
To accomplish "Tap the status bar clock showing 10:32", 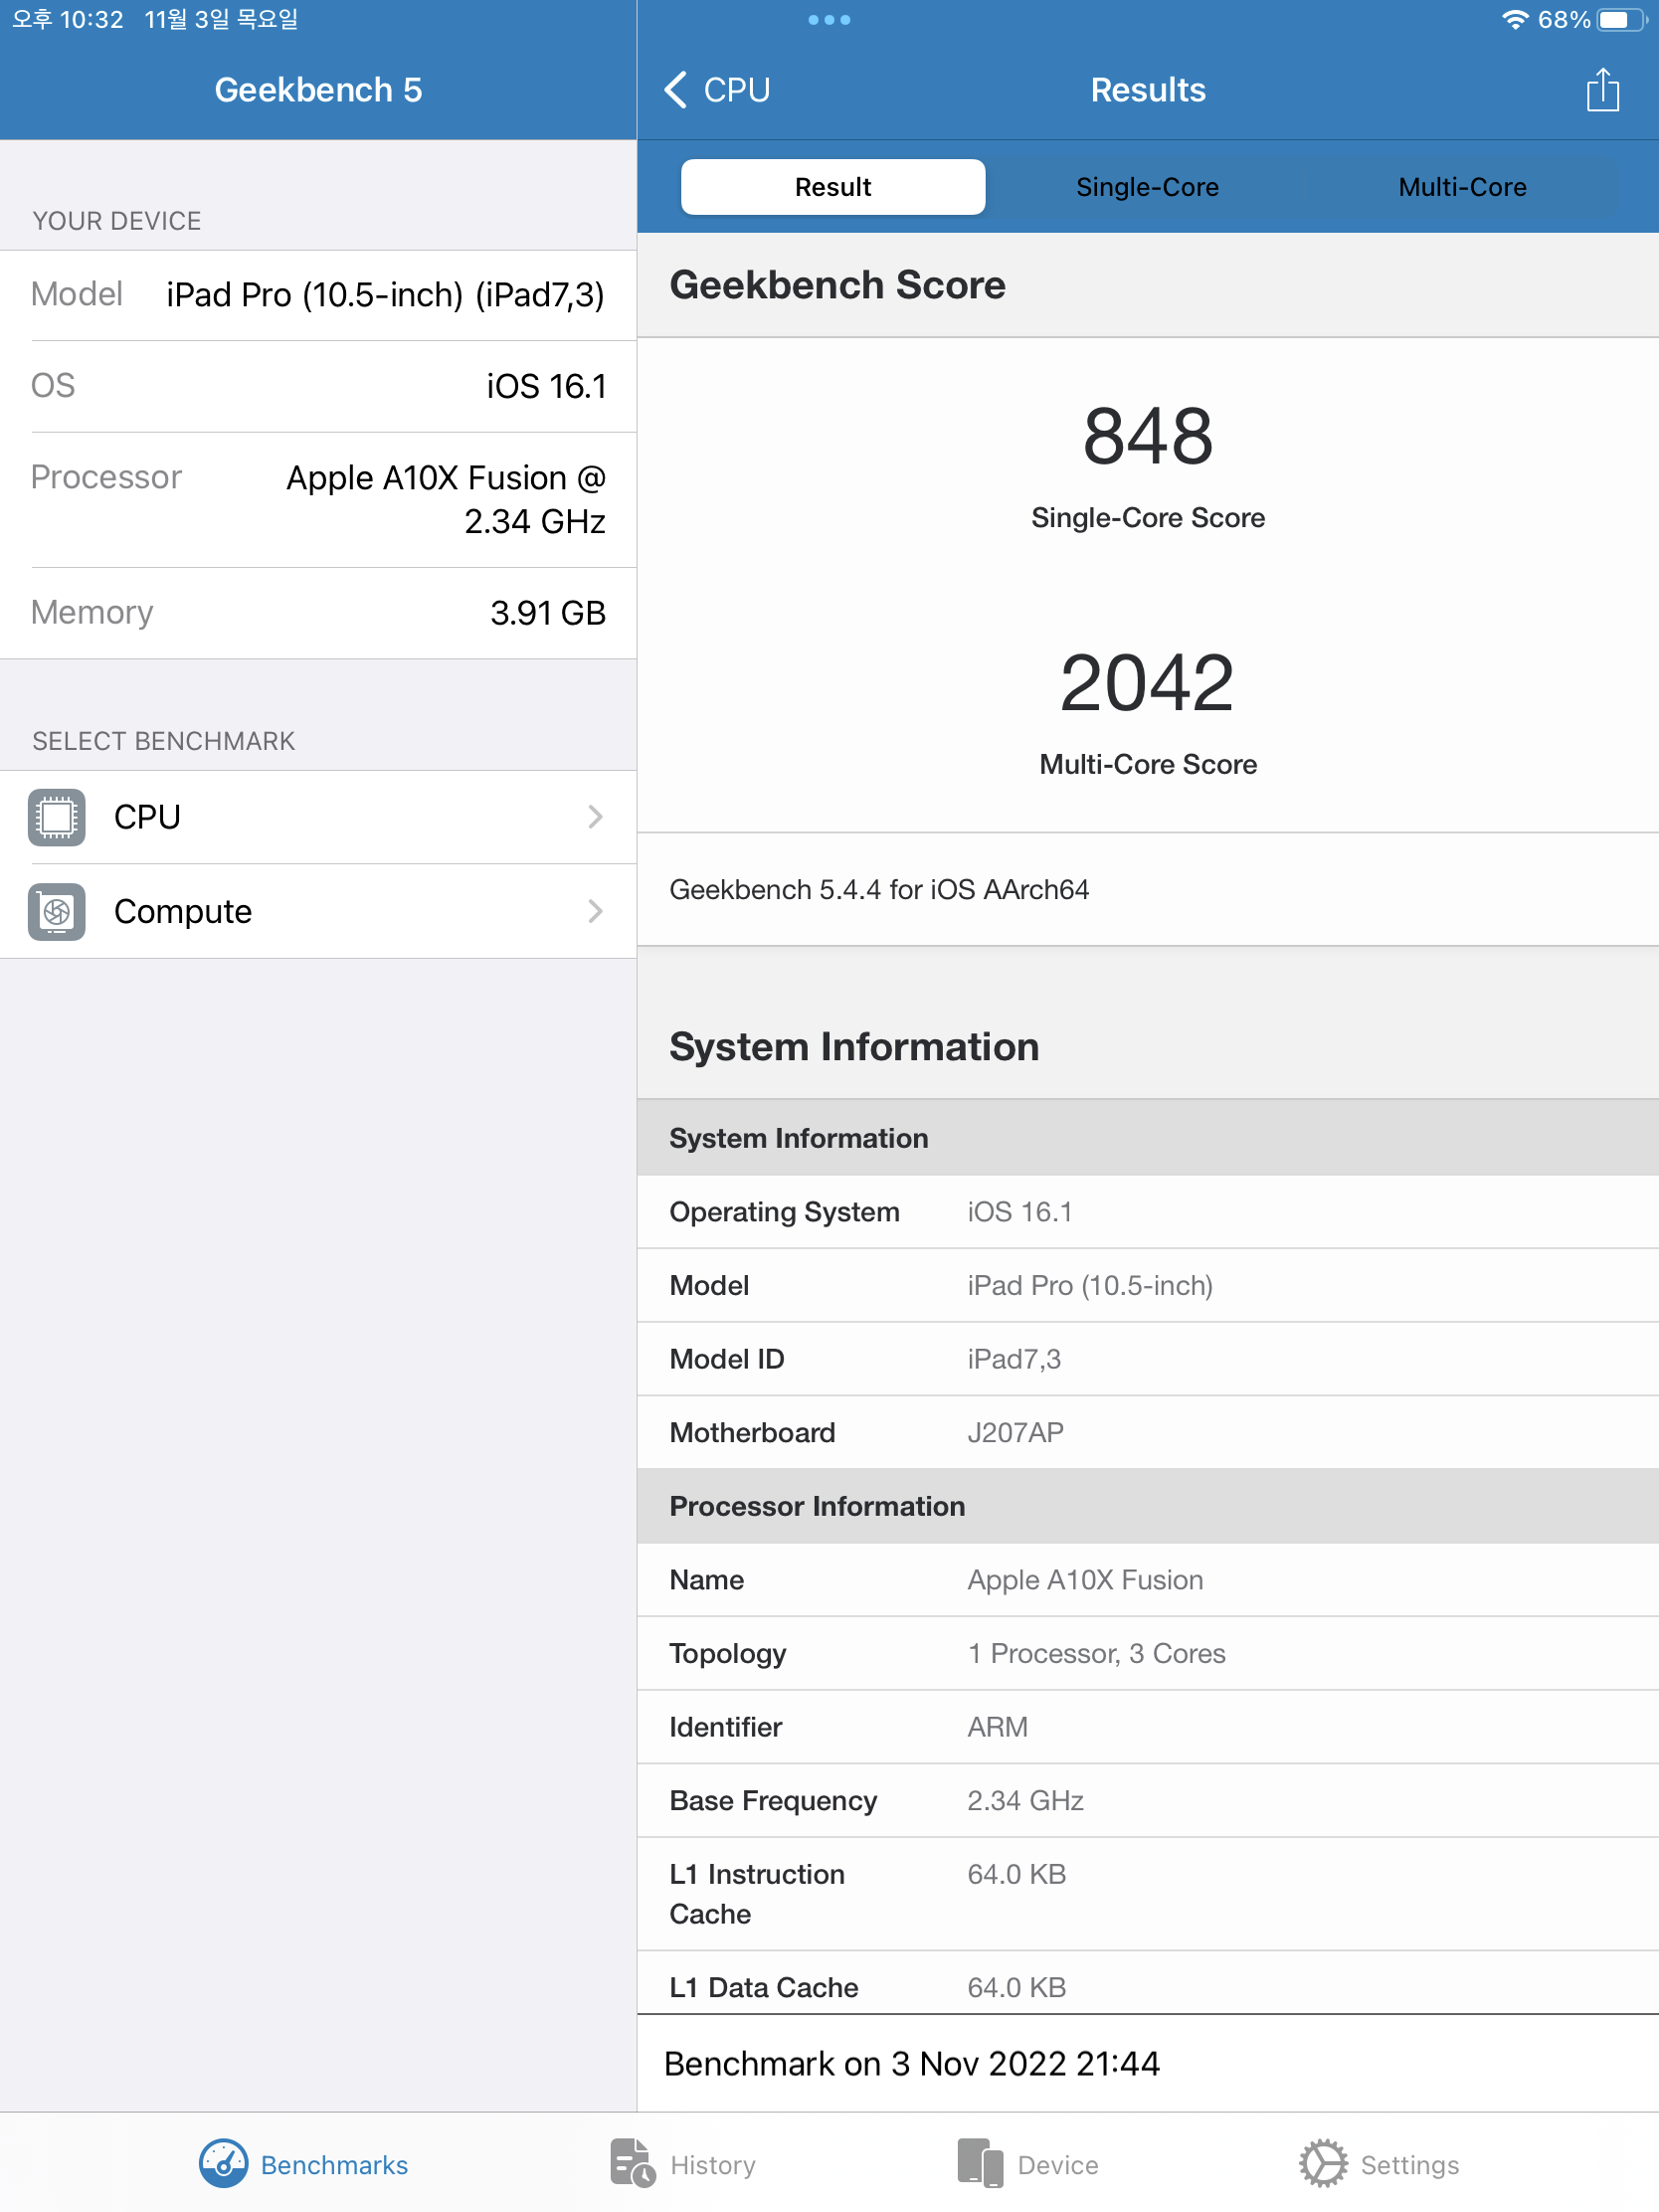I will click(x=68, y=20).
